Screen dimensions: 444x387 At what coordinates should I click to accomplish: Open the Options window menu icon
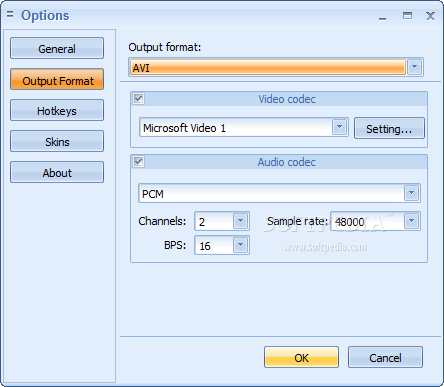click(x=10, y=14)
